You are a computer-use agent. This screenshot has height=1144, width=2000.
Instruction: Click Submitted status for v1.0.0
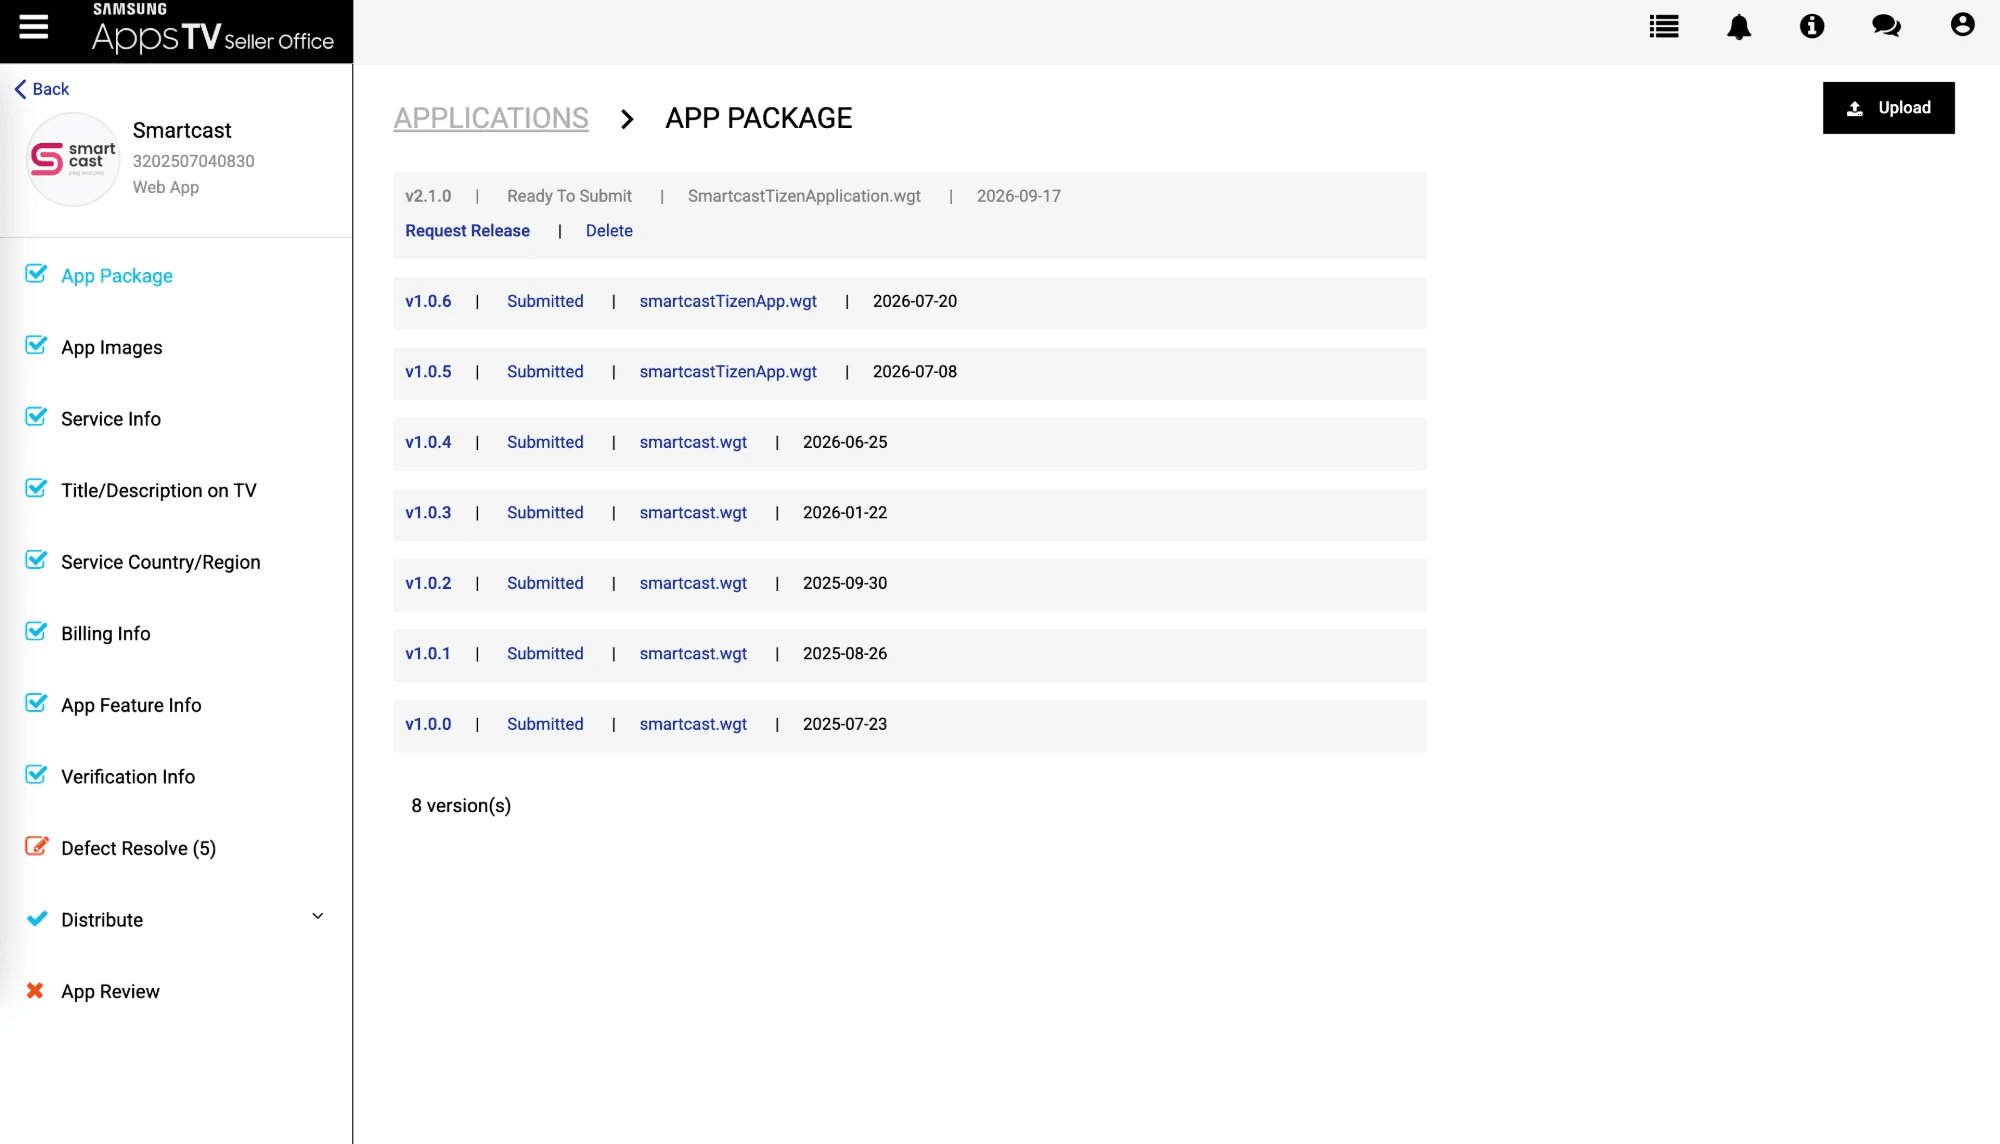point(545,724)
